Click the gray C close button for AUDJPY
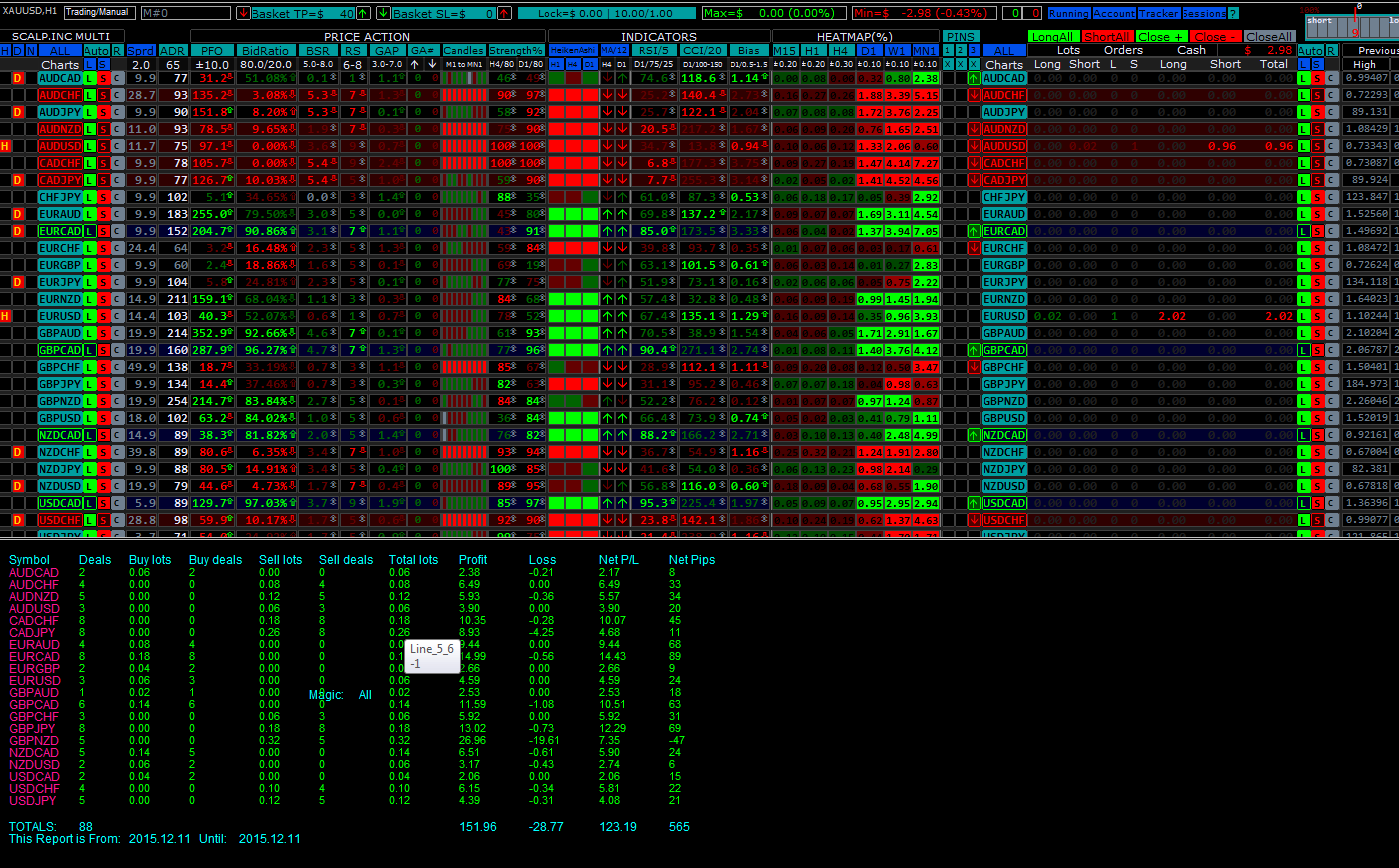1399x868 pixels. point(118,112)
